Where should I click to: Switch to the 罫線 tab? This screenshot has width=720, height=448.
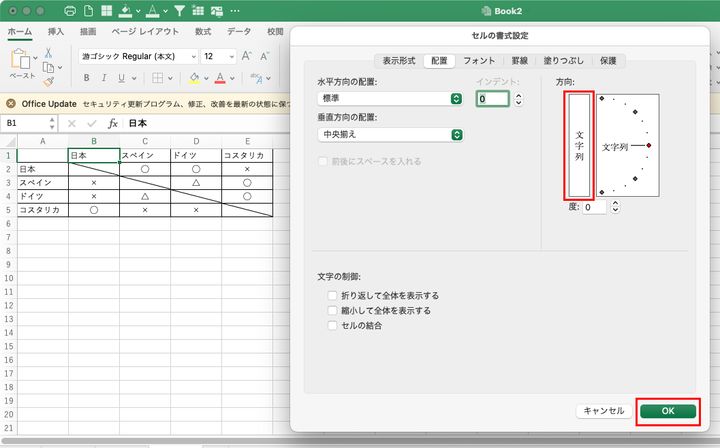coord(520,61)
